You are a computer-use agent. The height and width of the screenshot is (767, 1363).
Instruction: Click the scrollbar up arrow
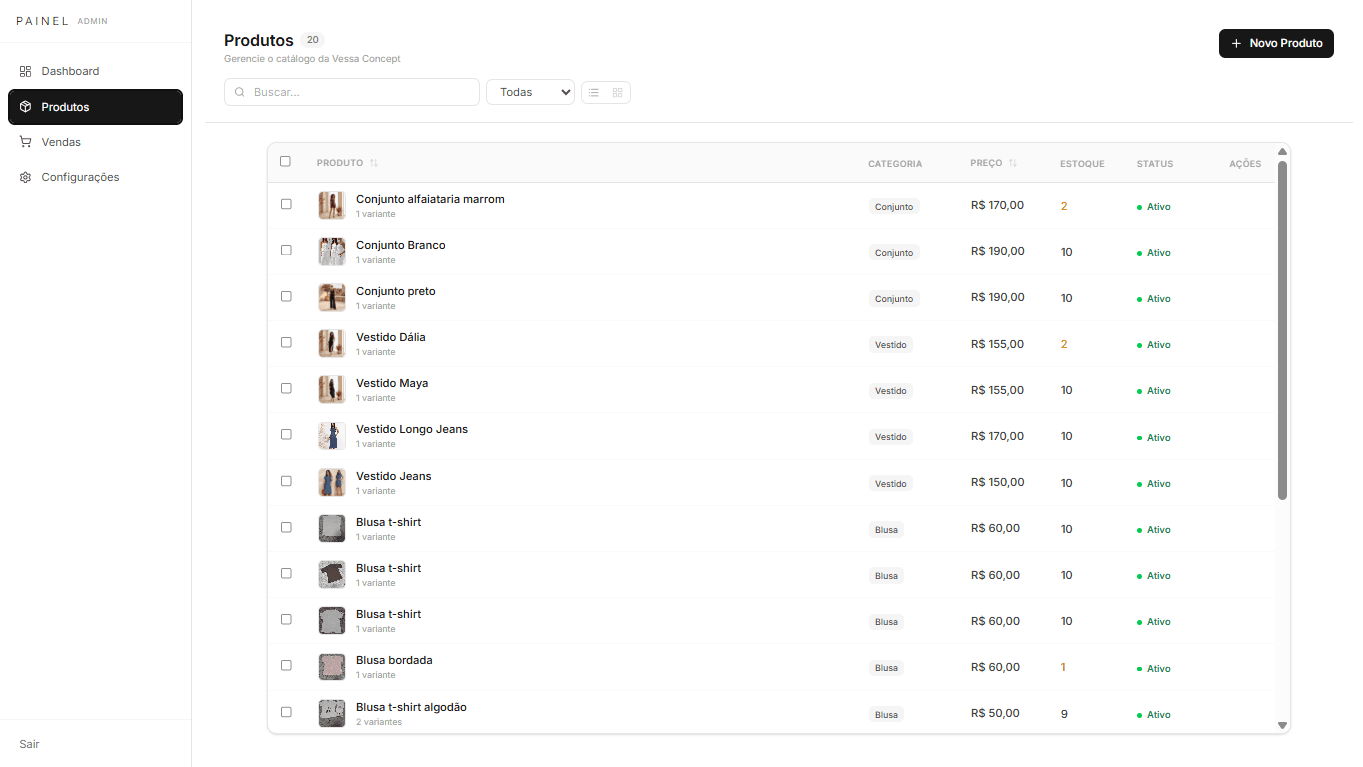point(1283,152)
